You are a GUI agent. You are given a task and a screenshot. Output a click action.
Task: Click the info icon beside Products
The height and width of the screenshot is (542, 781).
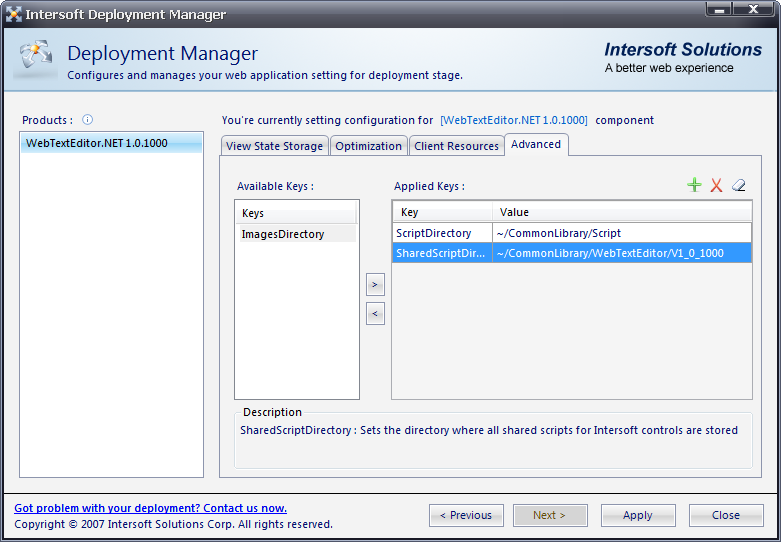87,120
